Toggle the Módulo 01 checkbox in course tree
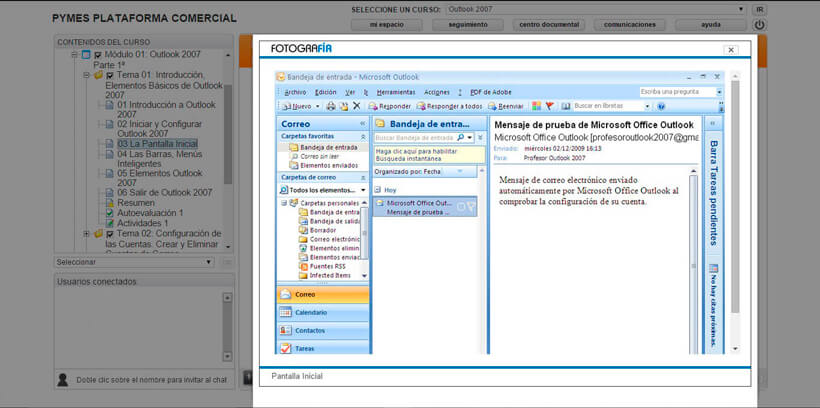Screen dimensions: 820x408 click(x=97, y=55)
